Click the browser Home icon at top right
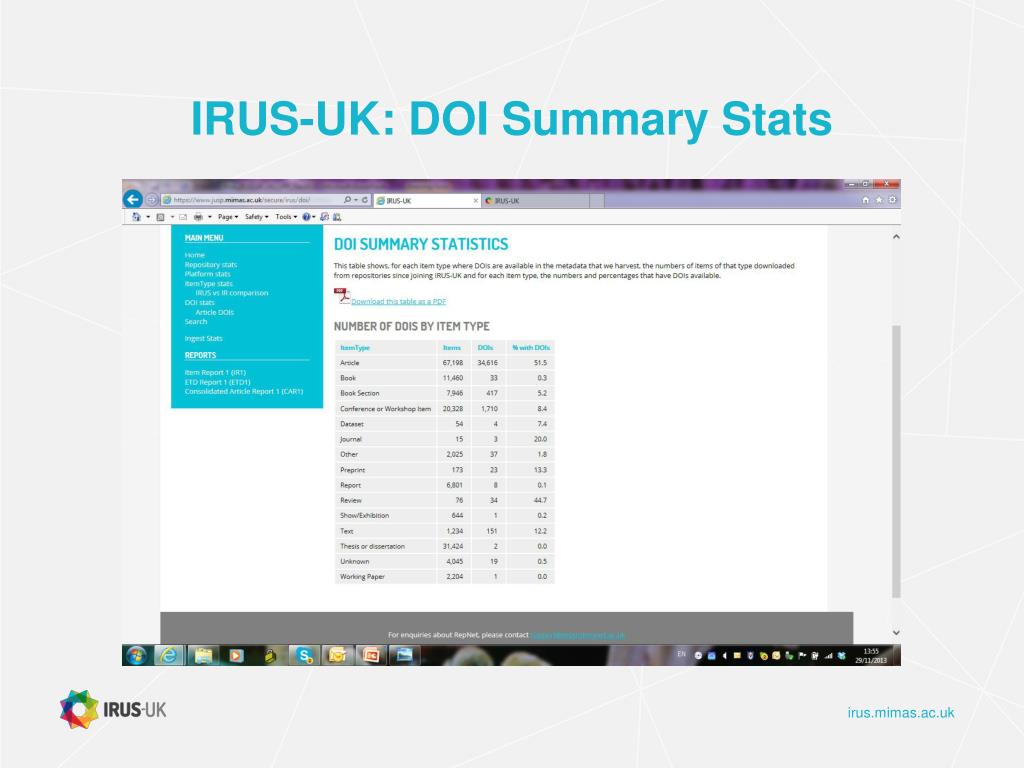This screenshot has width=1024, height=768. pos(866,200)
